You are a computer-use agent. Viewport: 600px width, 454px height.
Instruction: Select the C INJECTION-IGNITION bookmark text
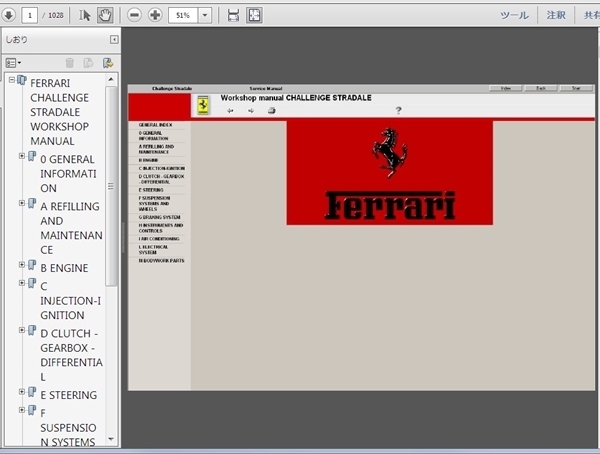(x=71, y=301)
